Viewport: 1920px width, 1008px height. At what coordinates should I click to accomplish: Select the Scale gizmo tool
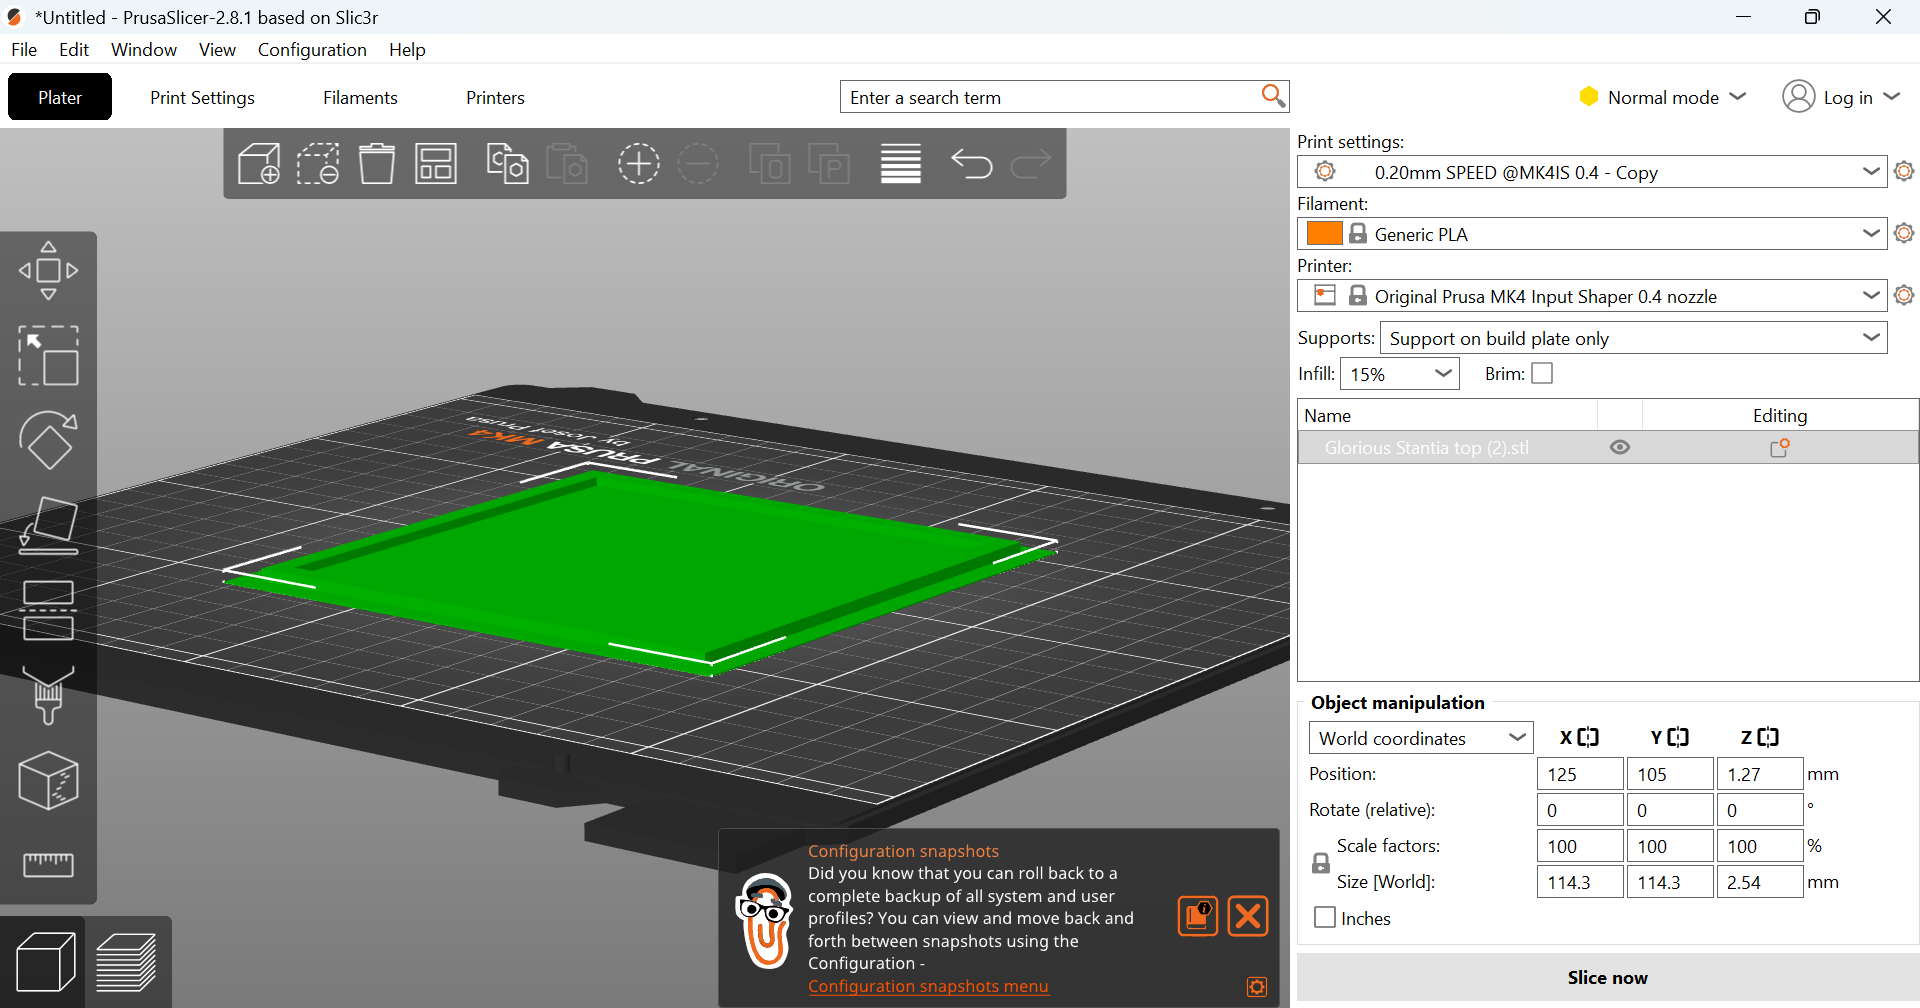click(x=48, y=355)
